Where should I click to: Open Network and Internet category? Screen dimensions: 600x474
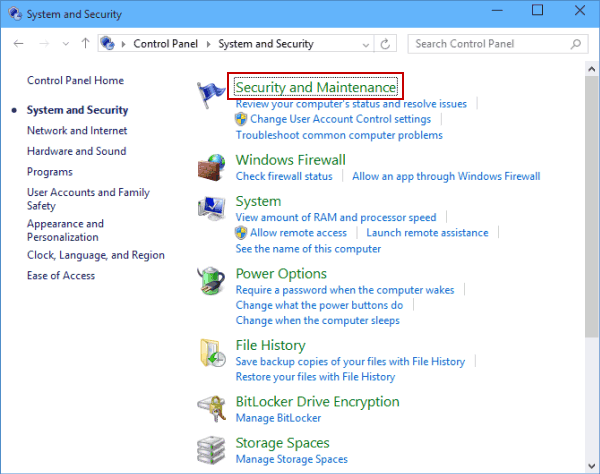tap(77, 130)
